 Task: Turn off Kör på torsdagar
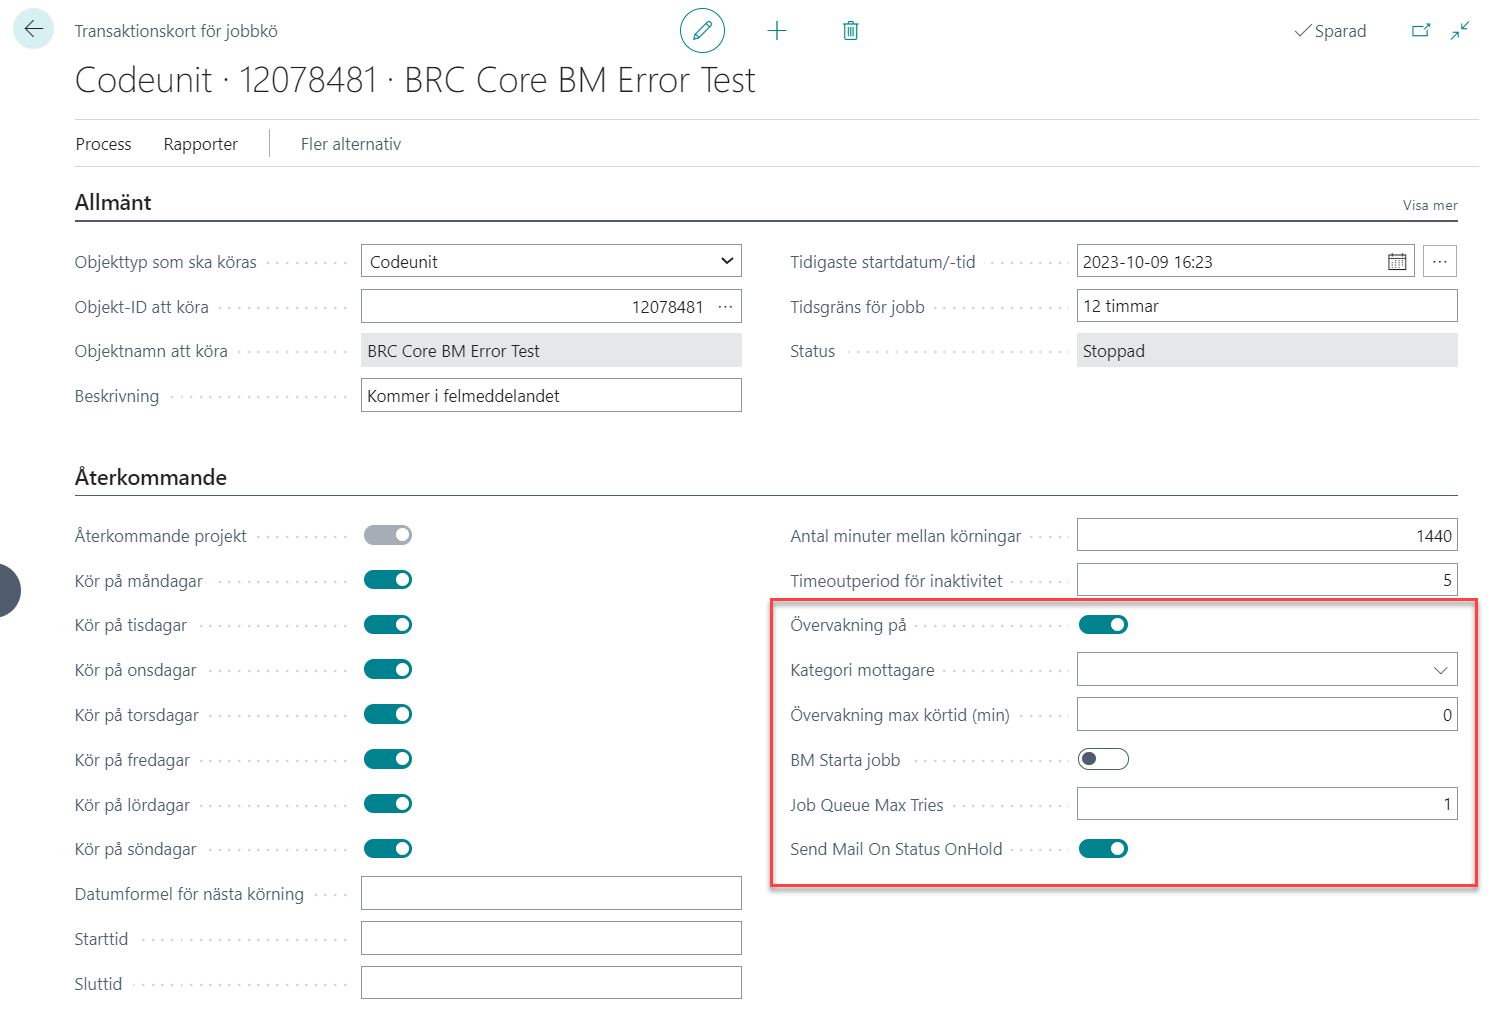388,714
